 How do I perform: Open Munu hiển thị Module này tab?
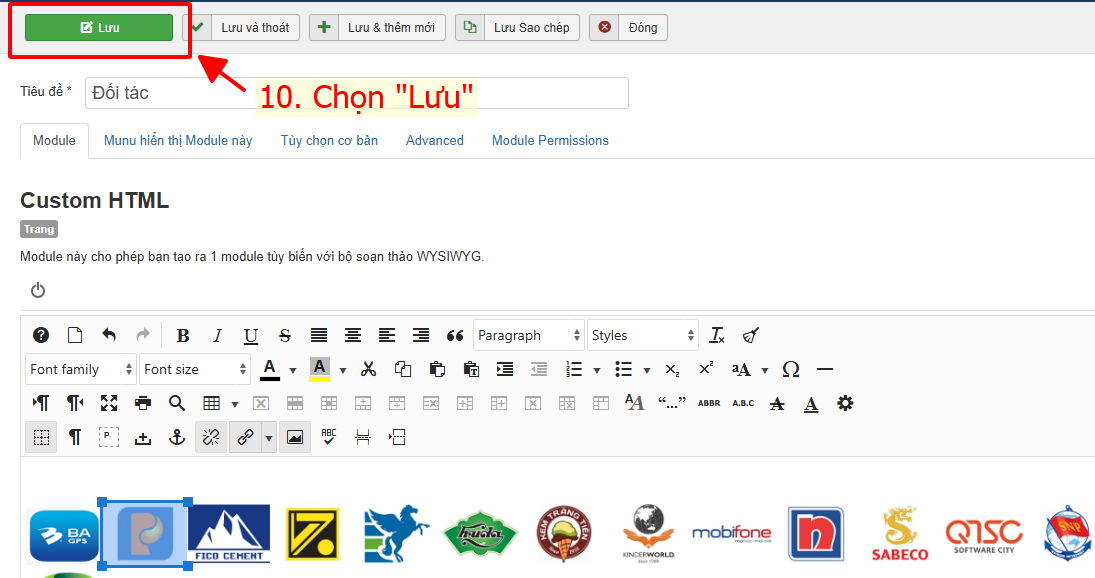pyautogui.click(x=178, y=140)
